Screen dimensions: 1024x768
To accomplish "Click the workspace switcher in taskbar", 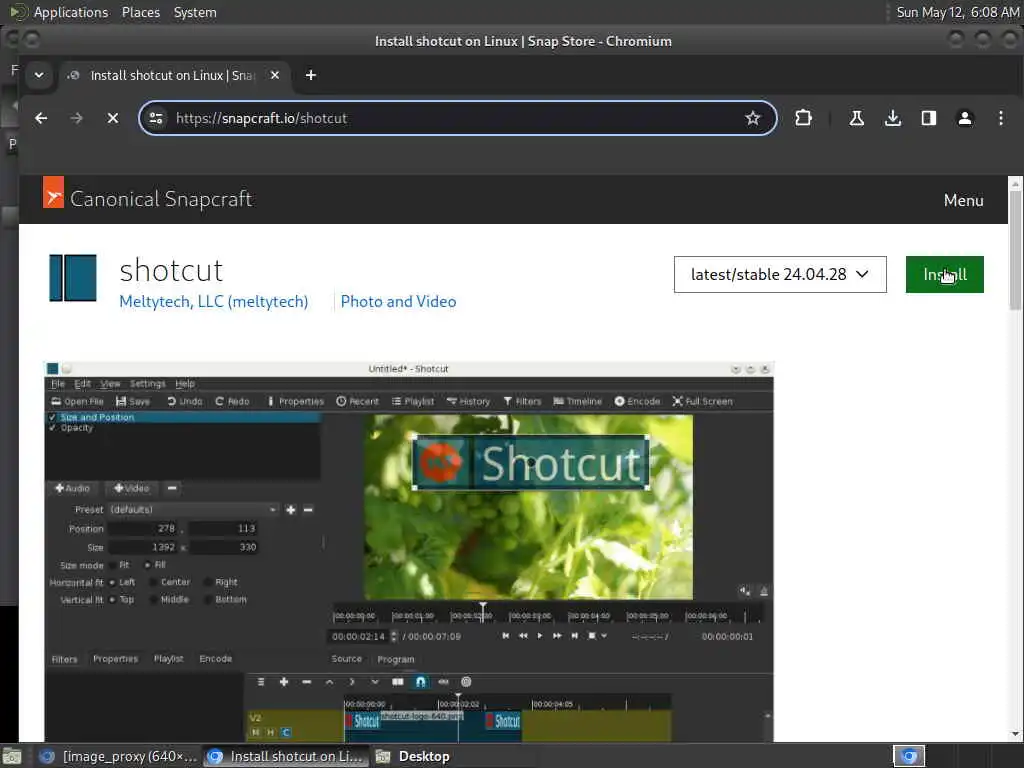I will (908, 756).
